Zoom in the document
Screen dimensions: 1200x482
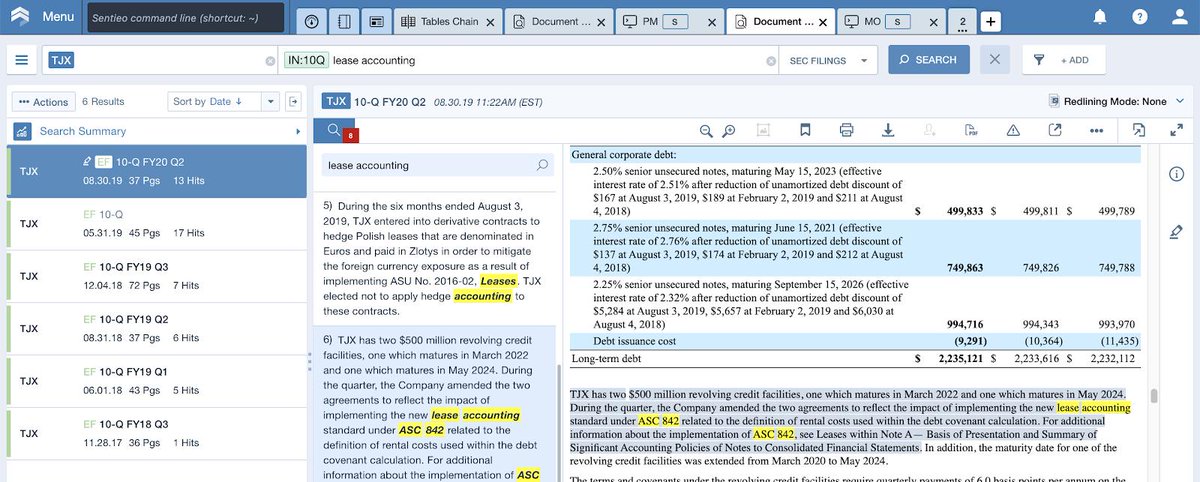click(x=729, y=130)
